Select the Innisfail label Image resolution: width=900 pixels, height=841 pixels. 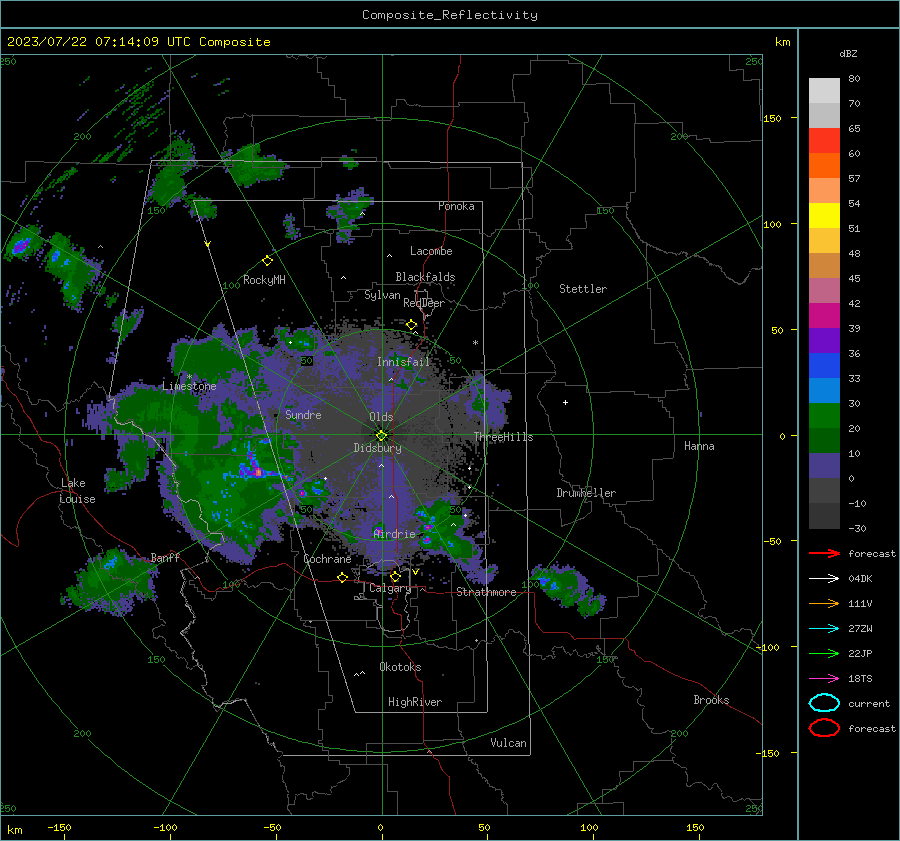[x=403, y=362]
